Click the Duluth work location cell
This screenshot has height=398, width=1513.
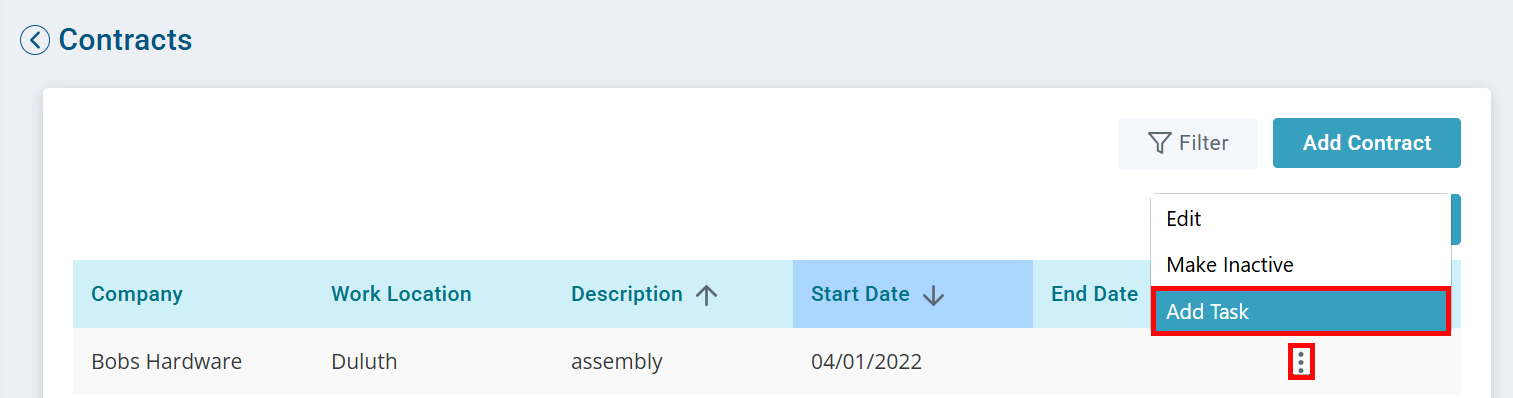[364, 361]
